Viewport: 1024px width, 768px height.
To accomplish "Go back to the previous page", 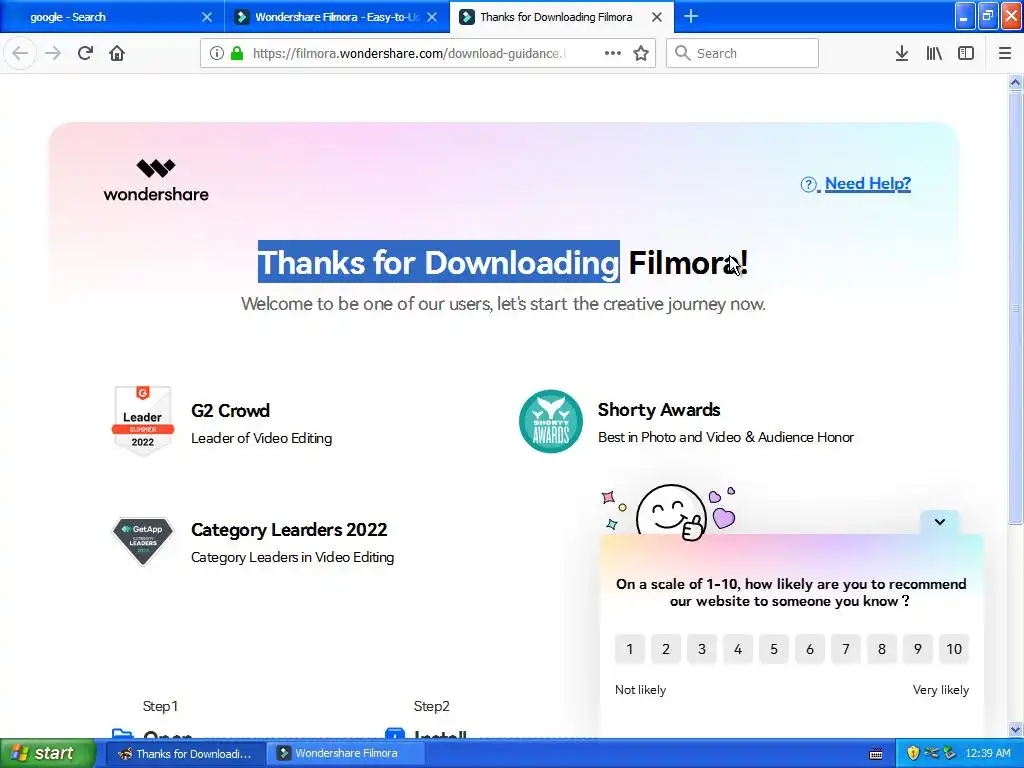I will [x=20, y=53].
